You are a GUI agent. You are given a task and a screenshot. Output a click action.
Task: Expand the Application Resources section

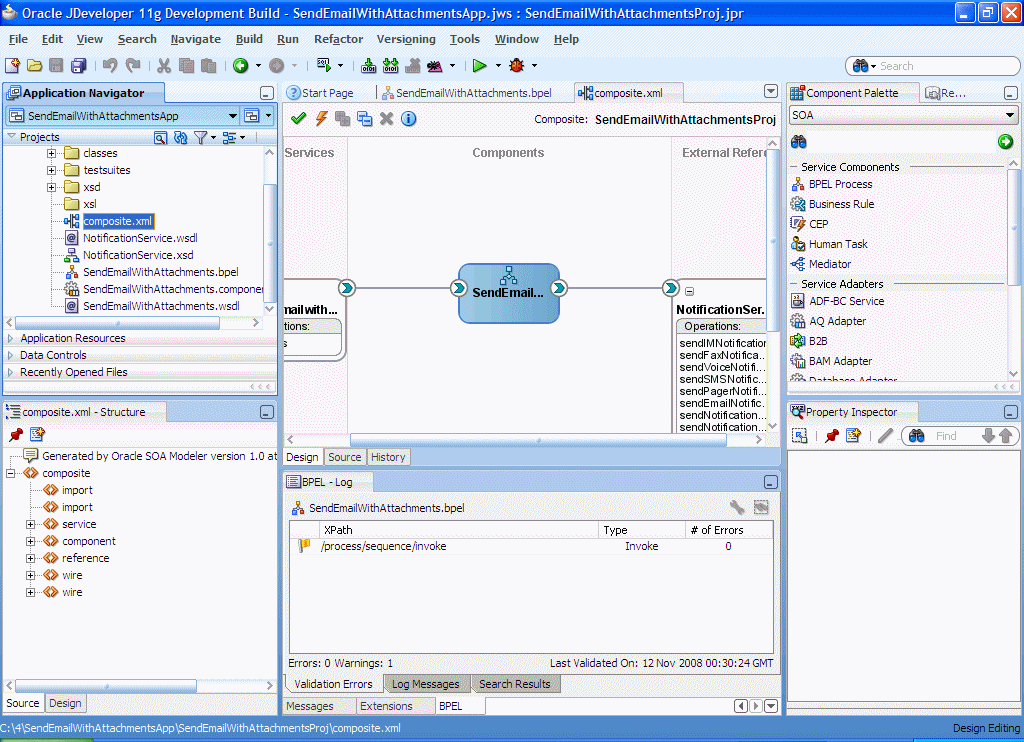coord(10,338)
